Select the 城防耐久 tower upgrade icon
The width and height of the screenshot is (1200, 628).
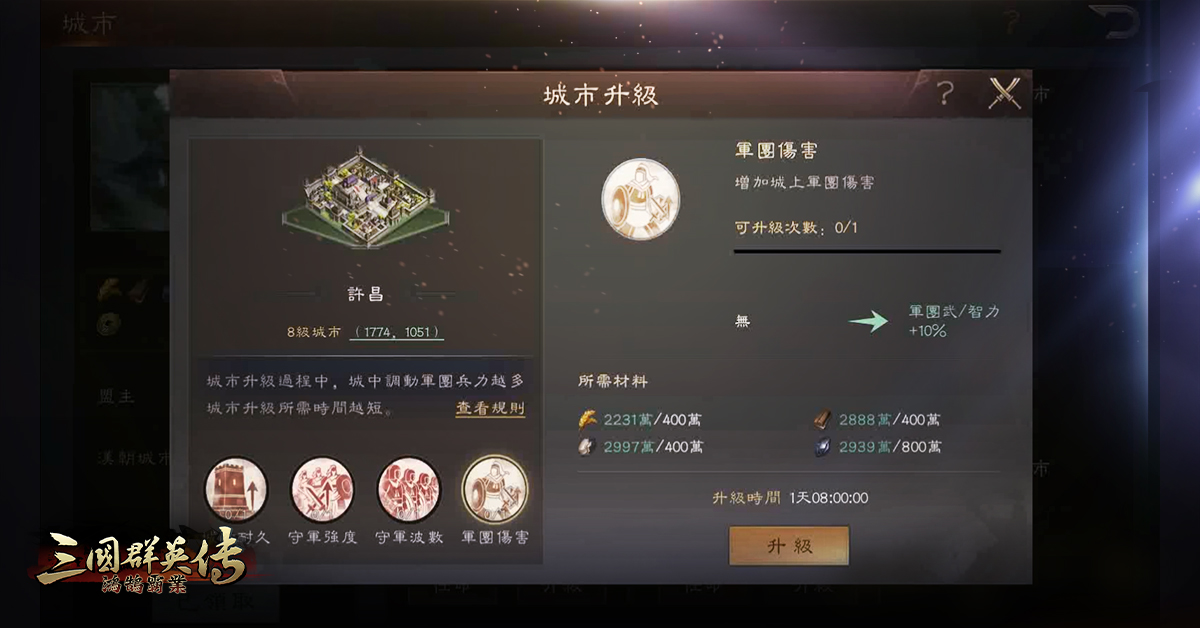tap(236, 490)
